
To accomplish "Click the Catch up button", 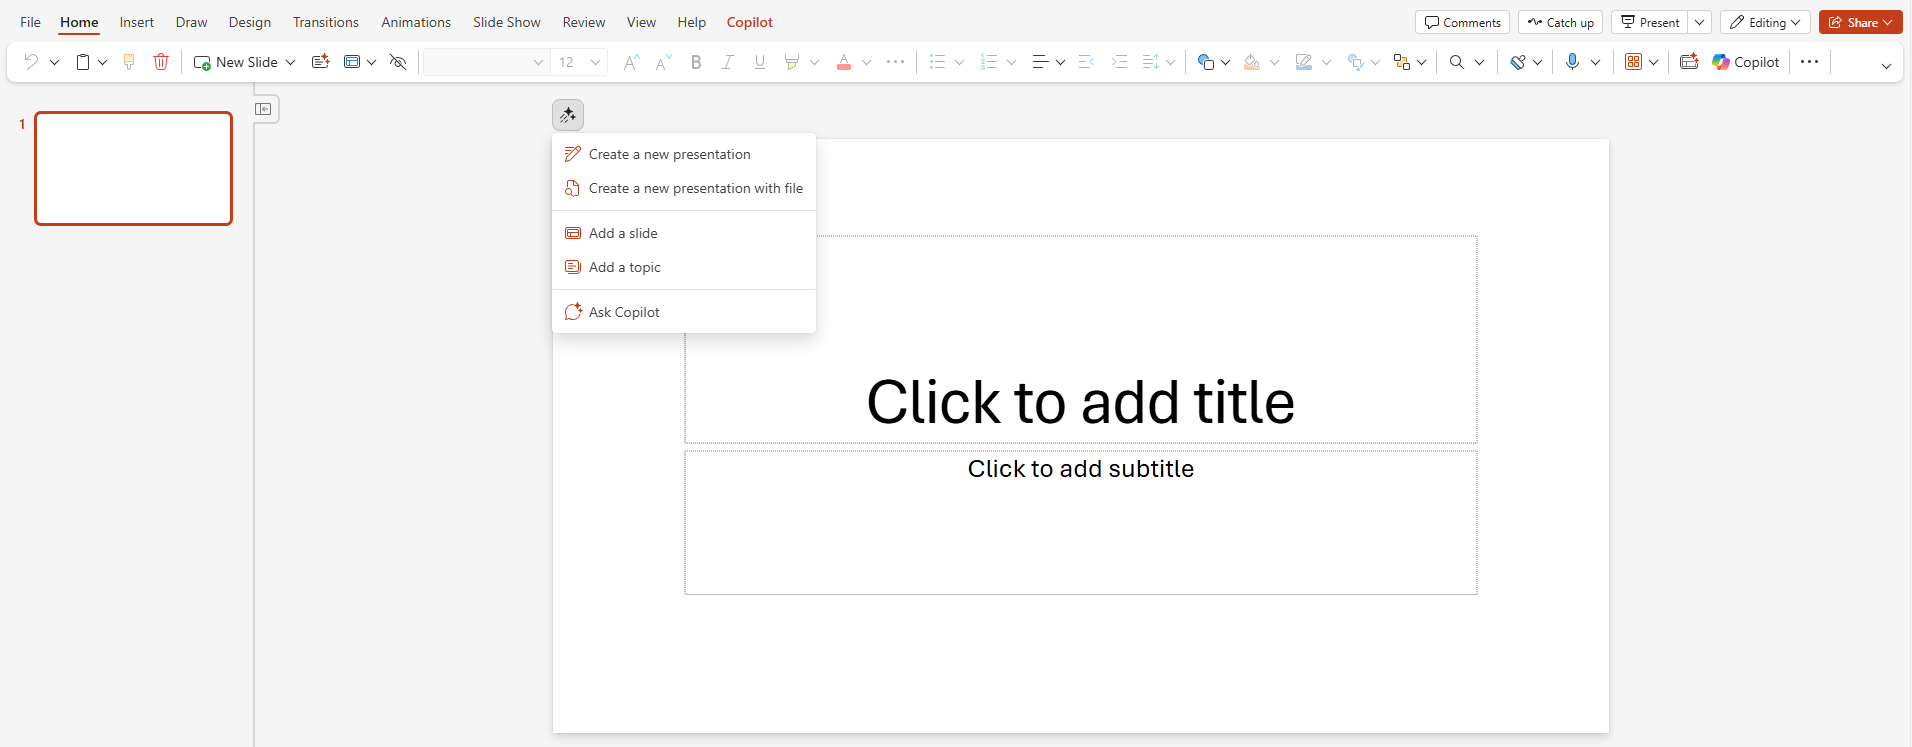I will [x=1560, y=22].
